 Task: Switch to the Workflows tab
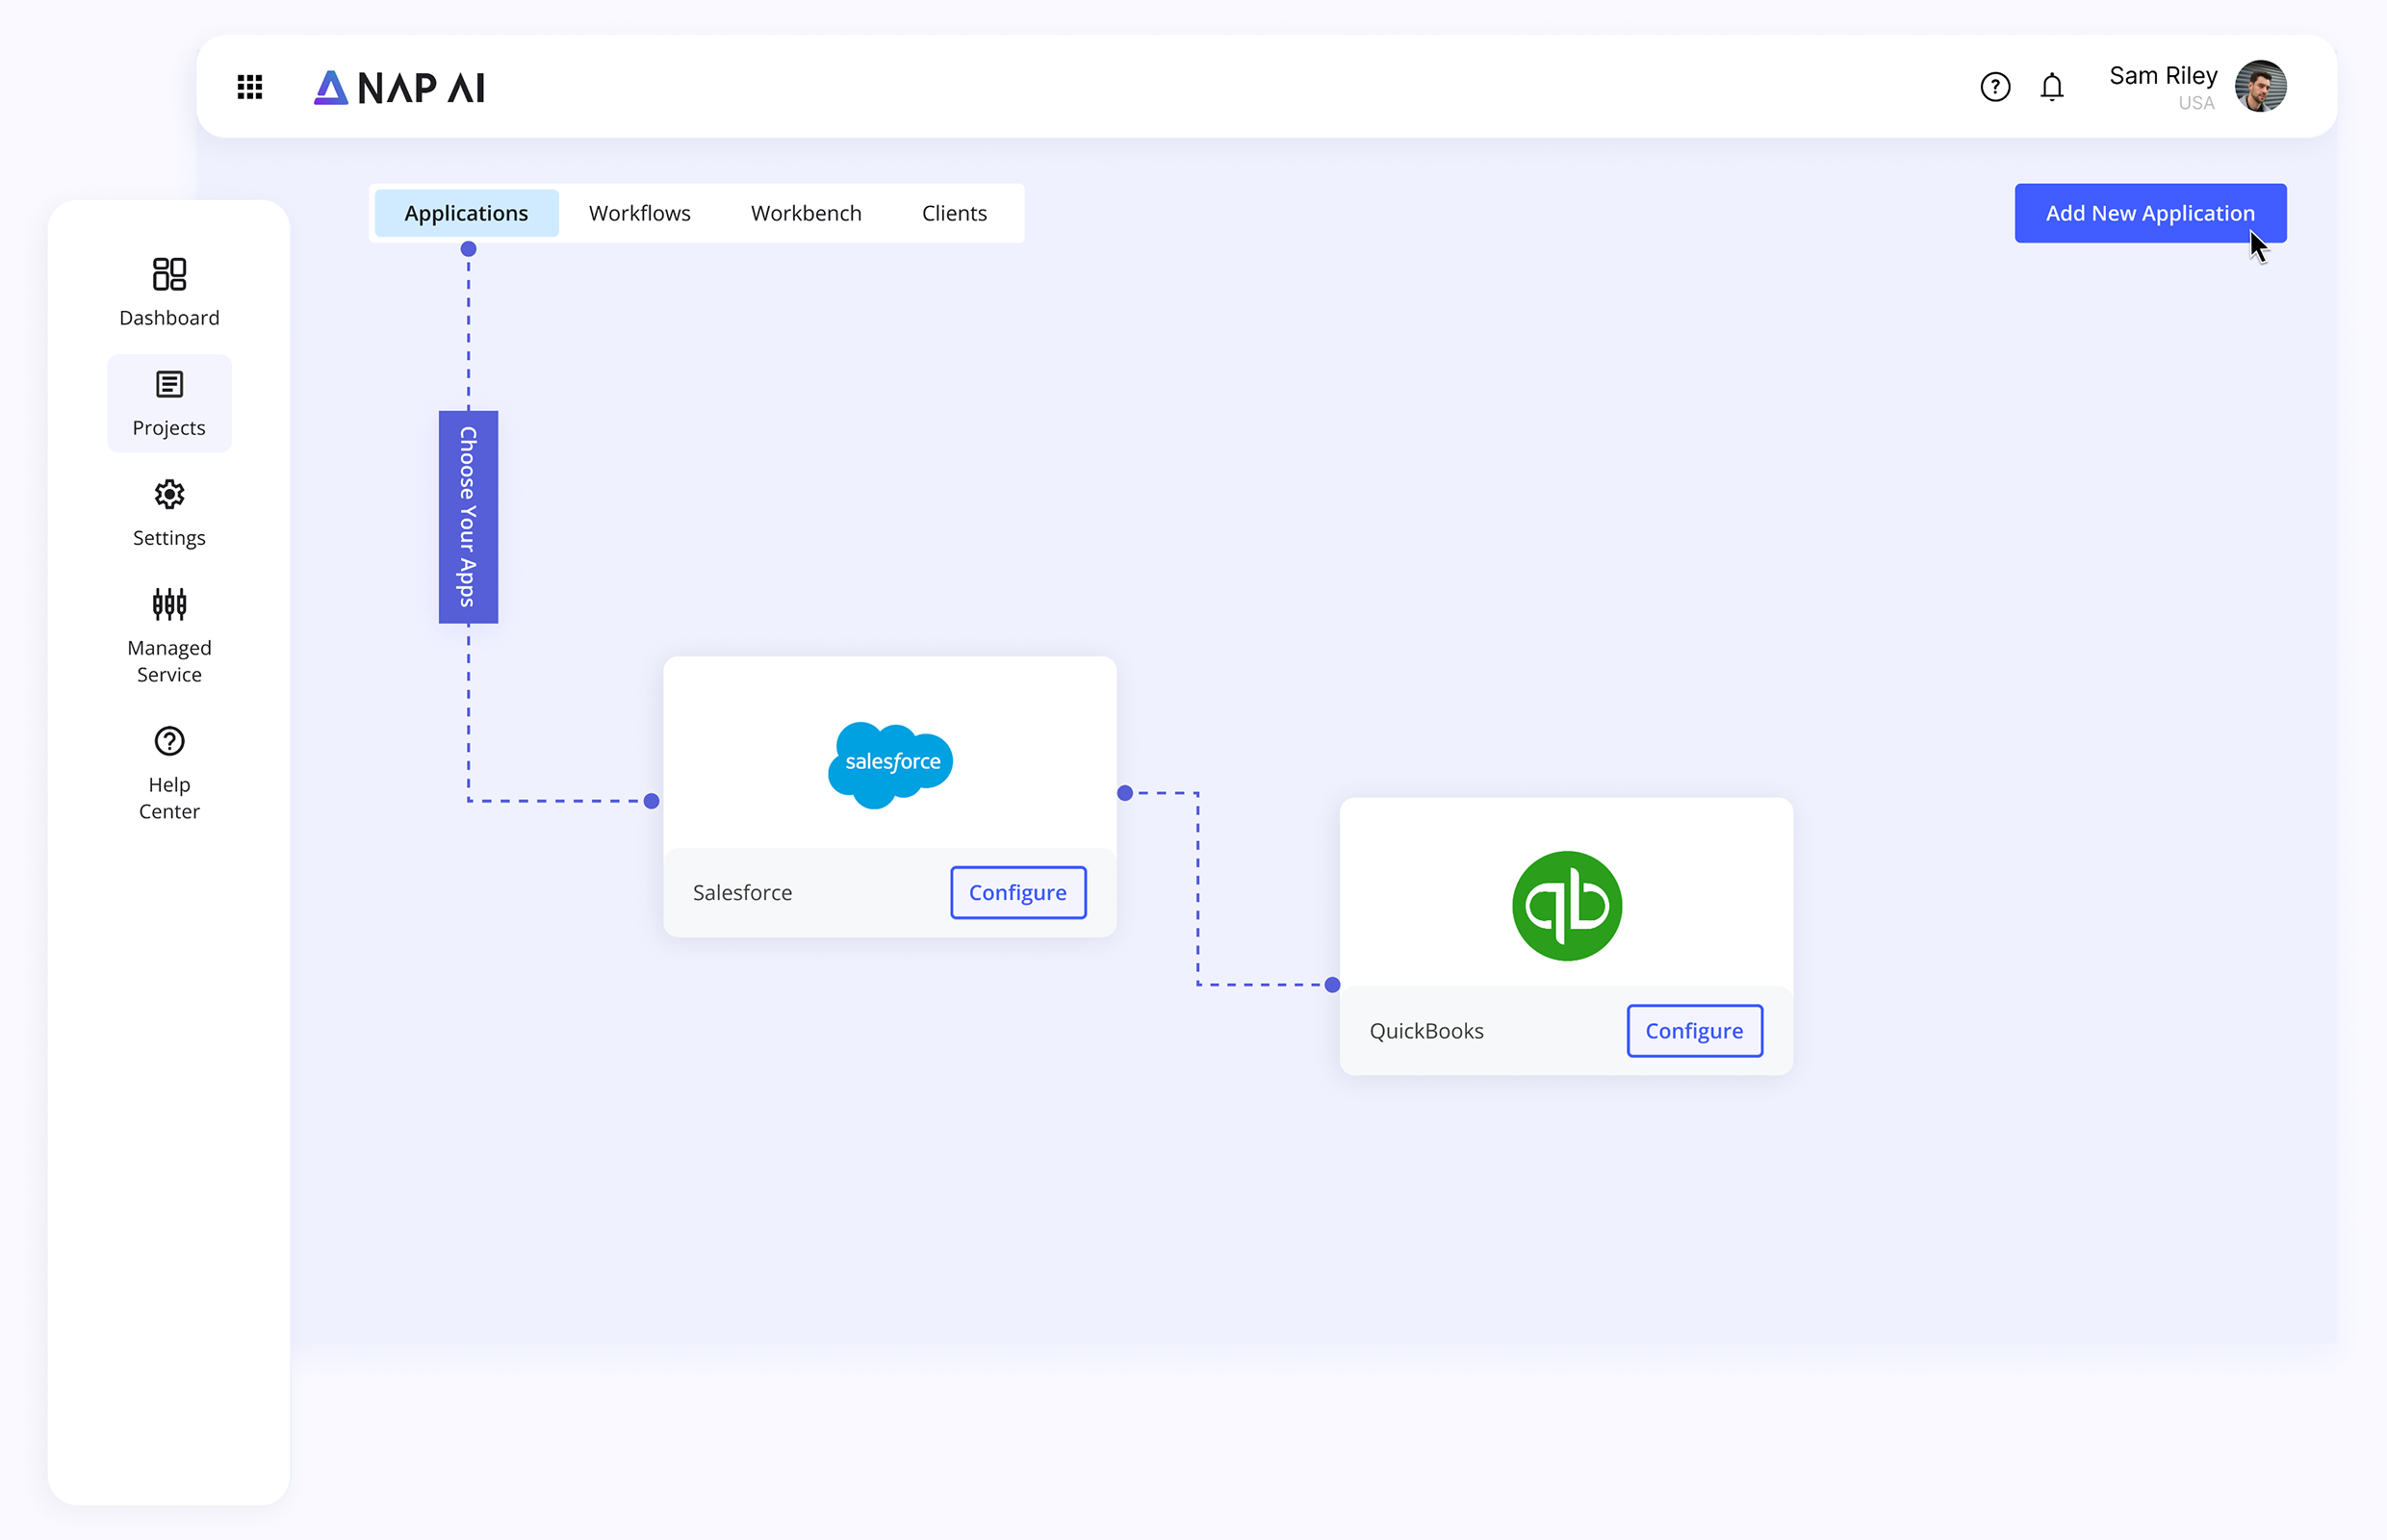coord(640,213)
